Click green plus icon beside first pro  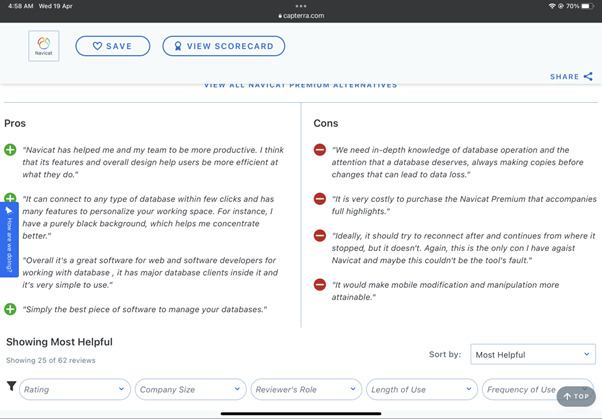[x=10, y=150]
